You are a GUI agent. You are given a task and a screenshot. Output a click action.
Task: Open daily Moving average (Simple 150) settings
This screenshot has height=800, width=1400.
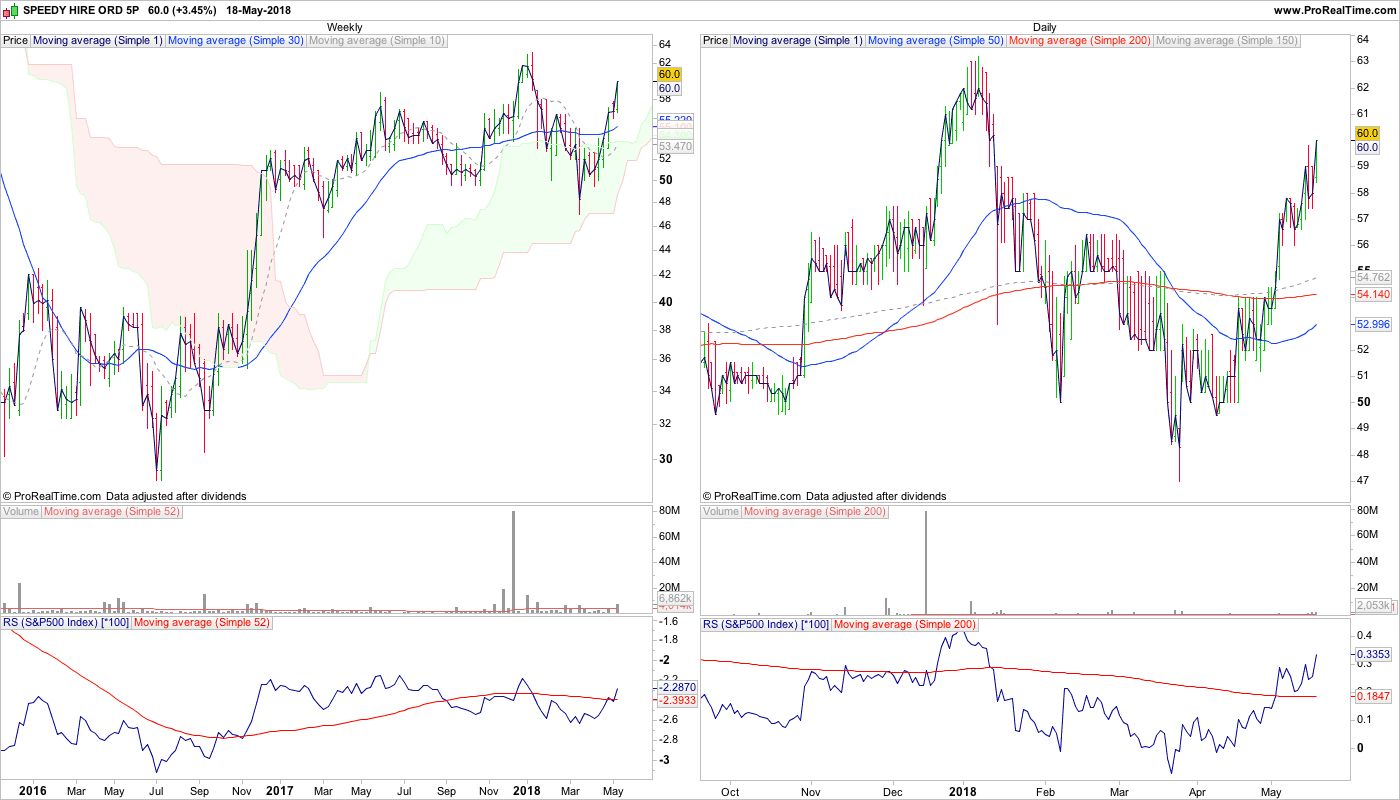(1226, 41)
